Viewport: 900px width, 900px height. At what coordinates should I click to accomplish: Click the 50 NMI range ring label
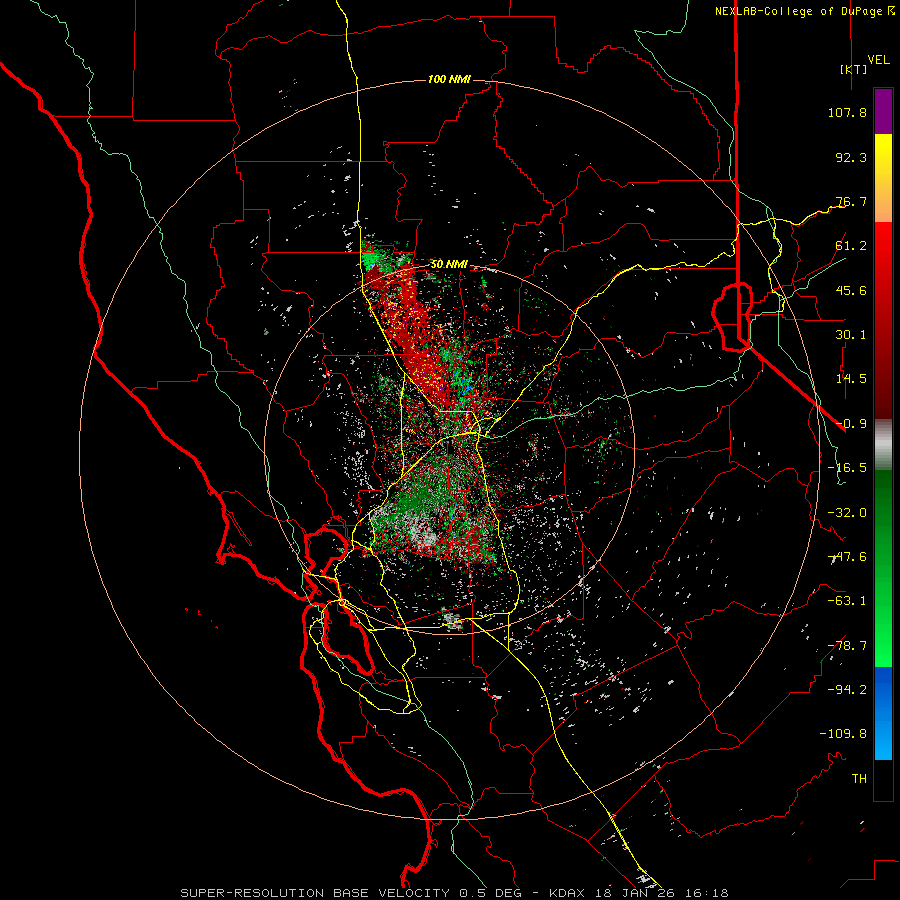point(449,264)
